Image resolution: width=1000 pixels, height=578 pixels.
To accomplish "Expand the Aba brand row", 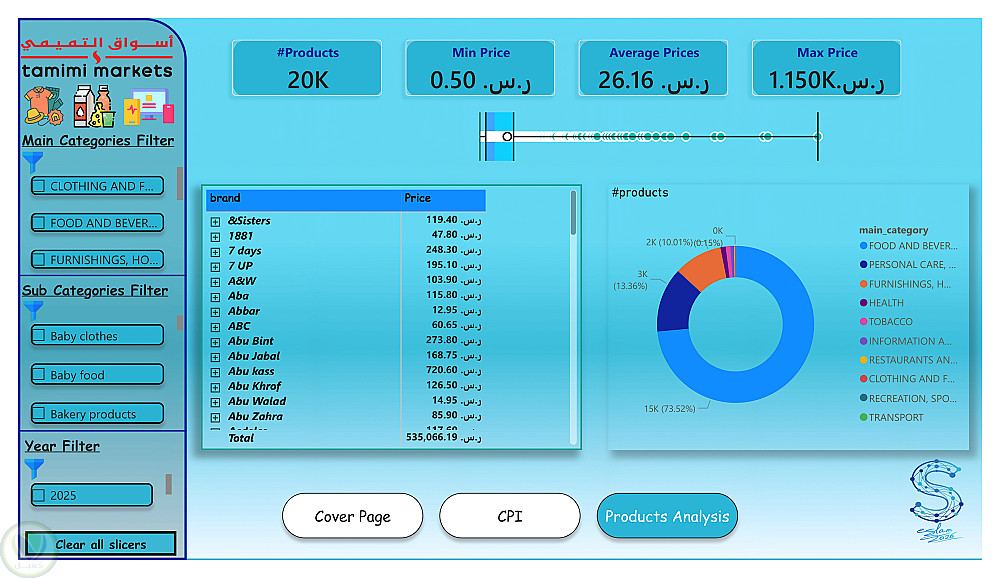I will coord(216,297).
